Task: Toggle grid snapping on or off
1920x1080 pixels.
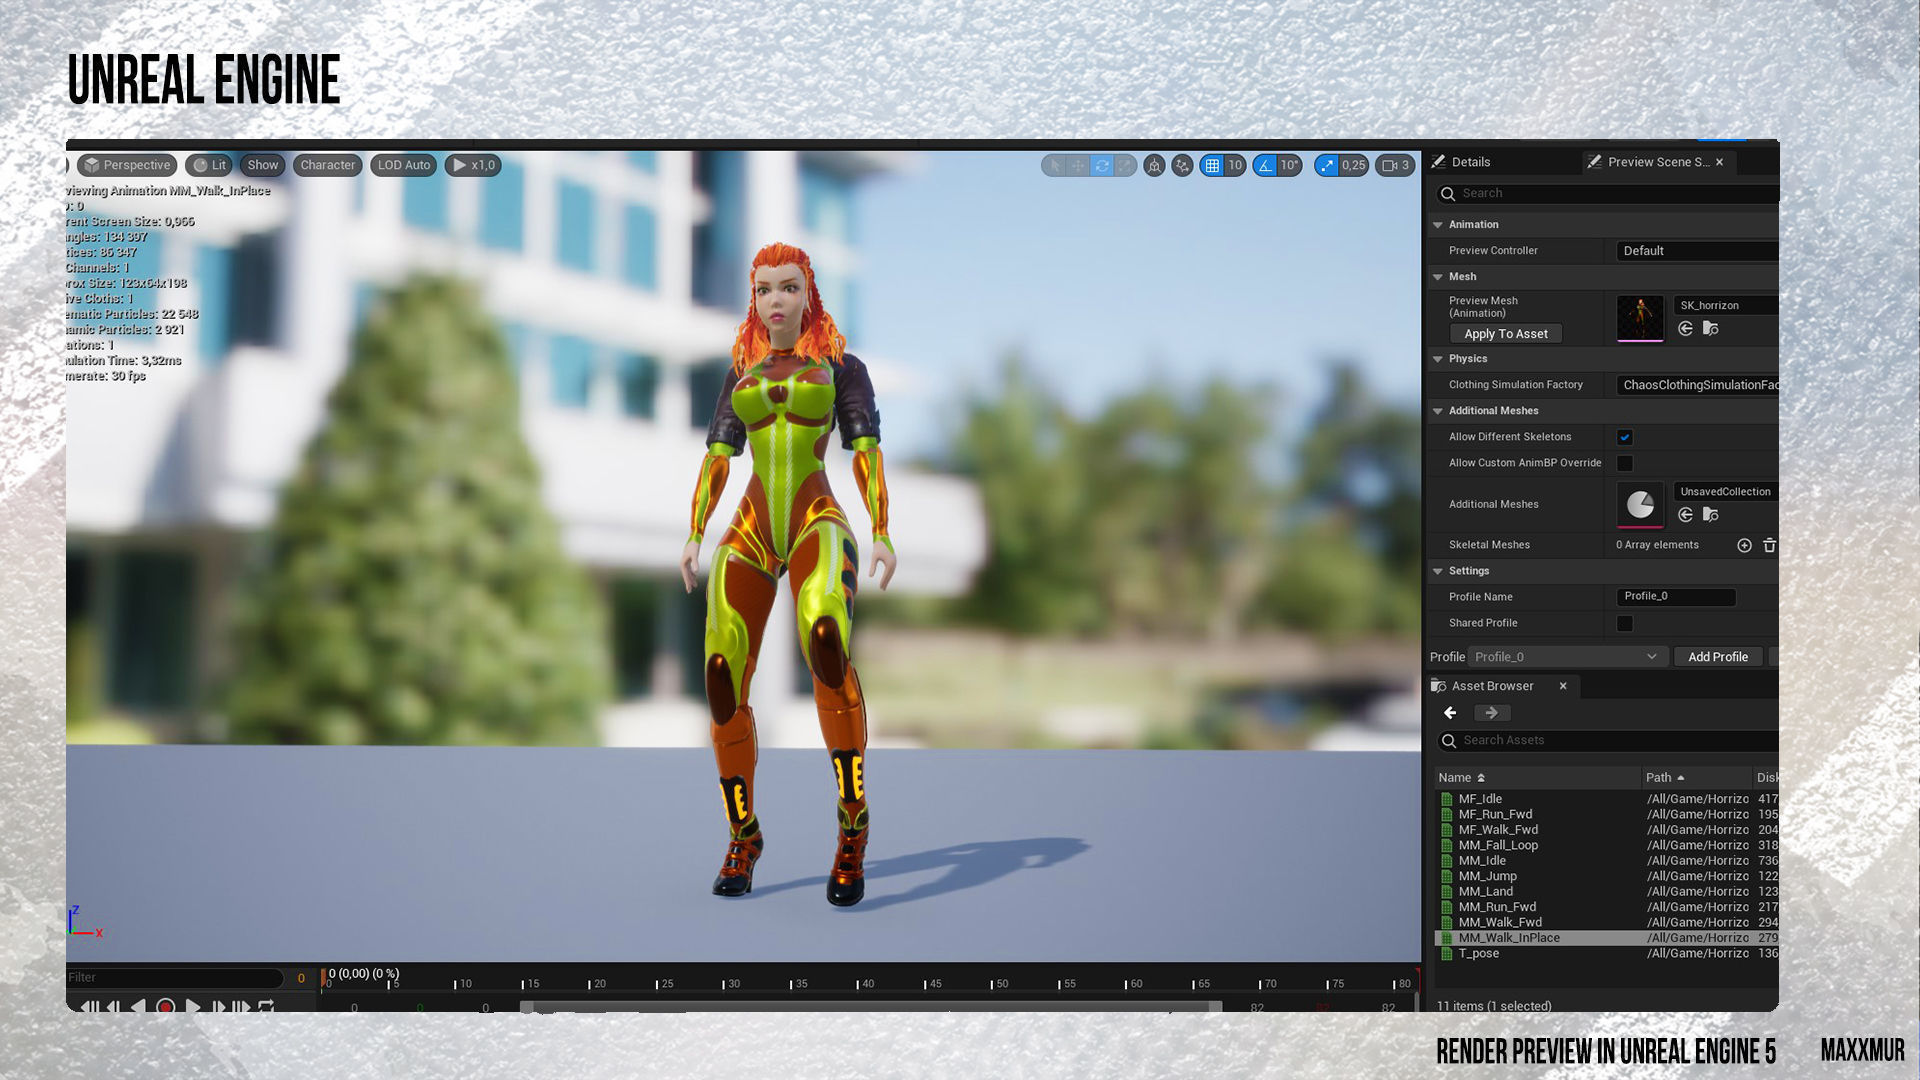Action: tap(1212, 165)
